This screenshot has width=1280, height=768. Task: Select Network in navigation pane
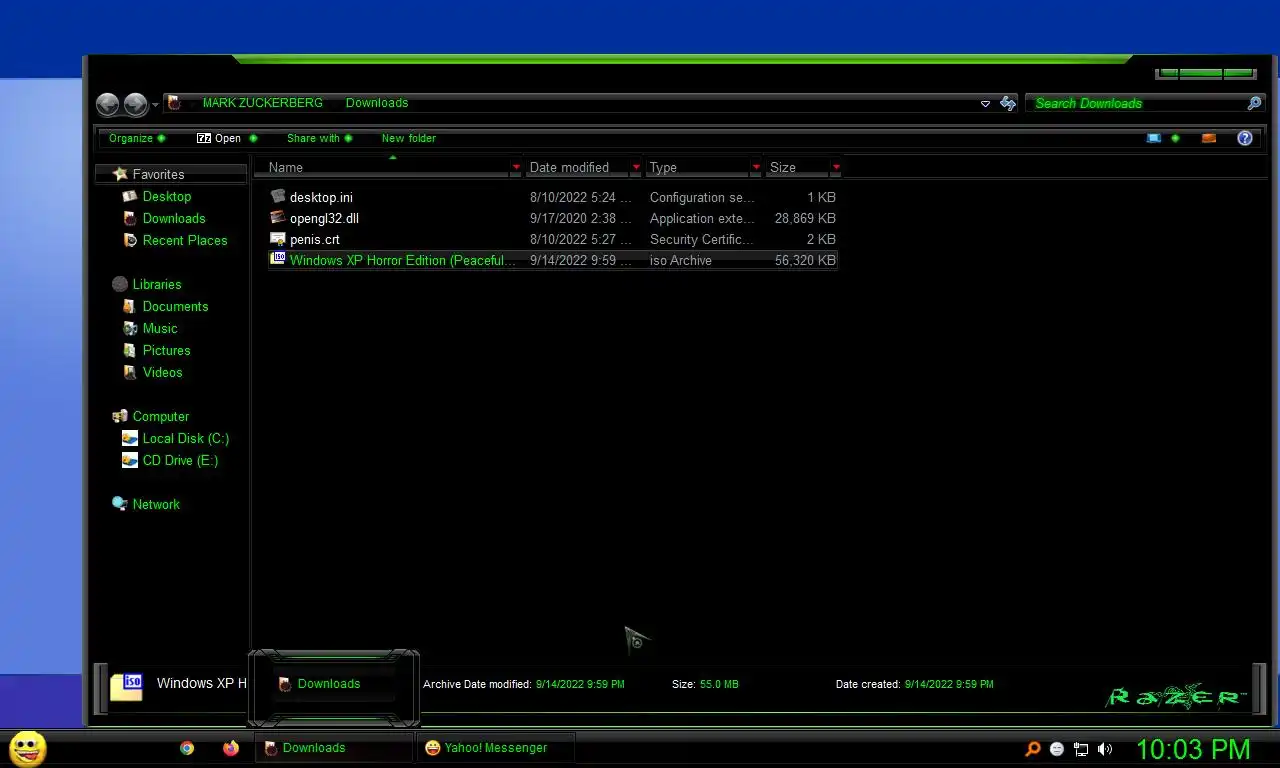156,504
